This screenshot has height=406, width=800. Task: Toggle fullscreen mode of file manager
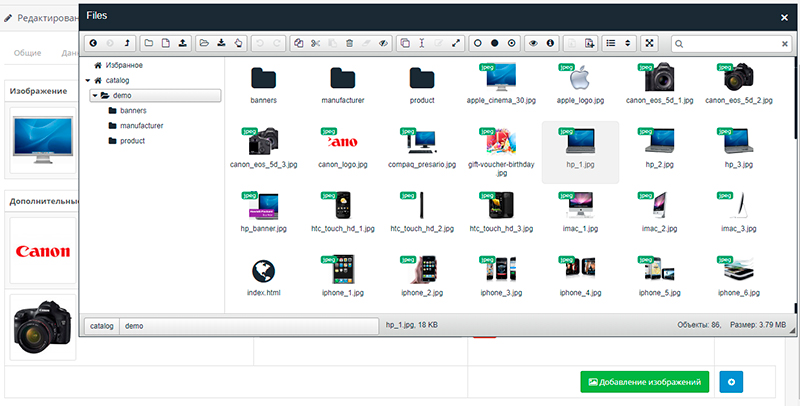click(649, 44)
